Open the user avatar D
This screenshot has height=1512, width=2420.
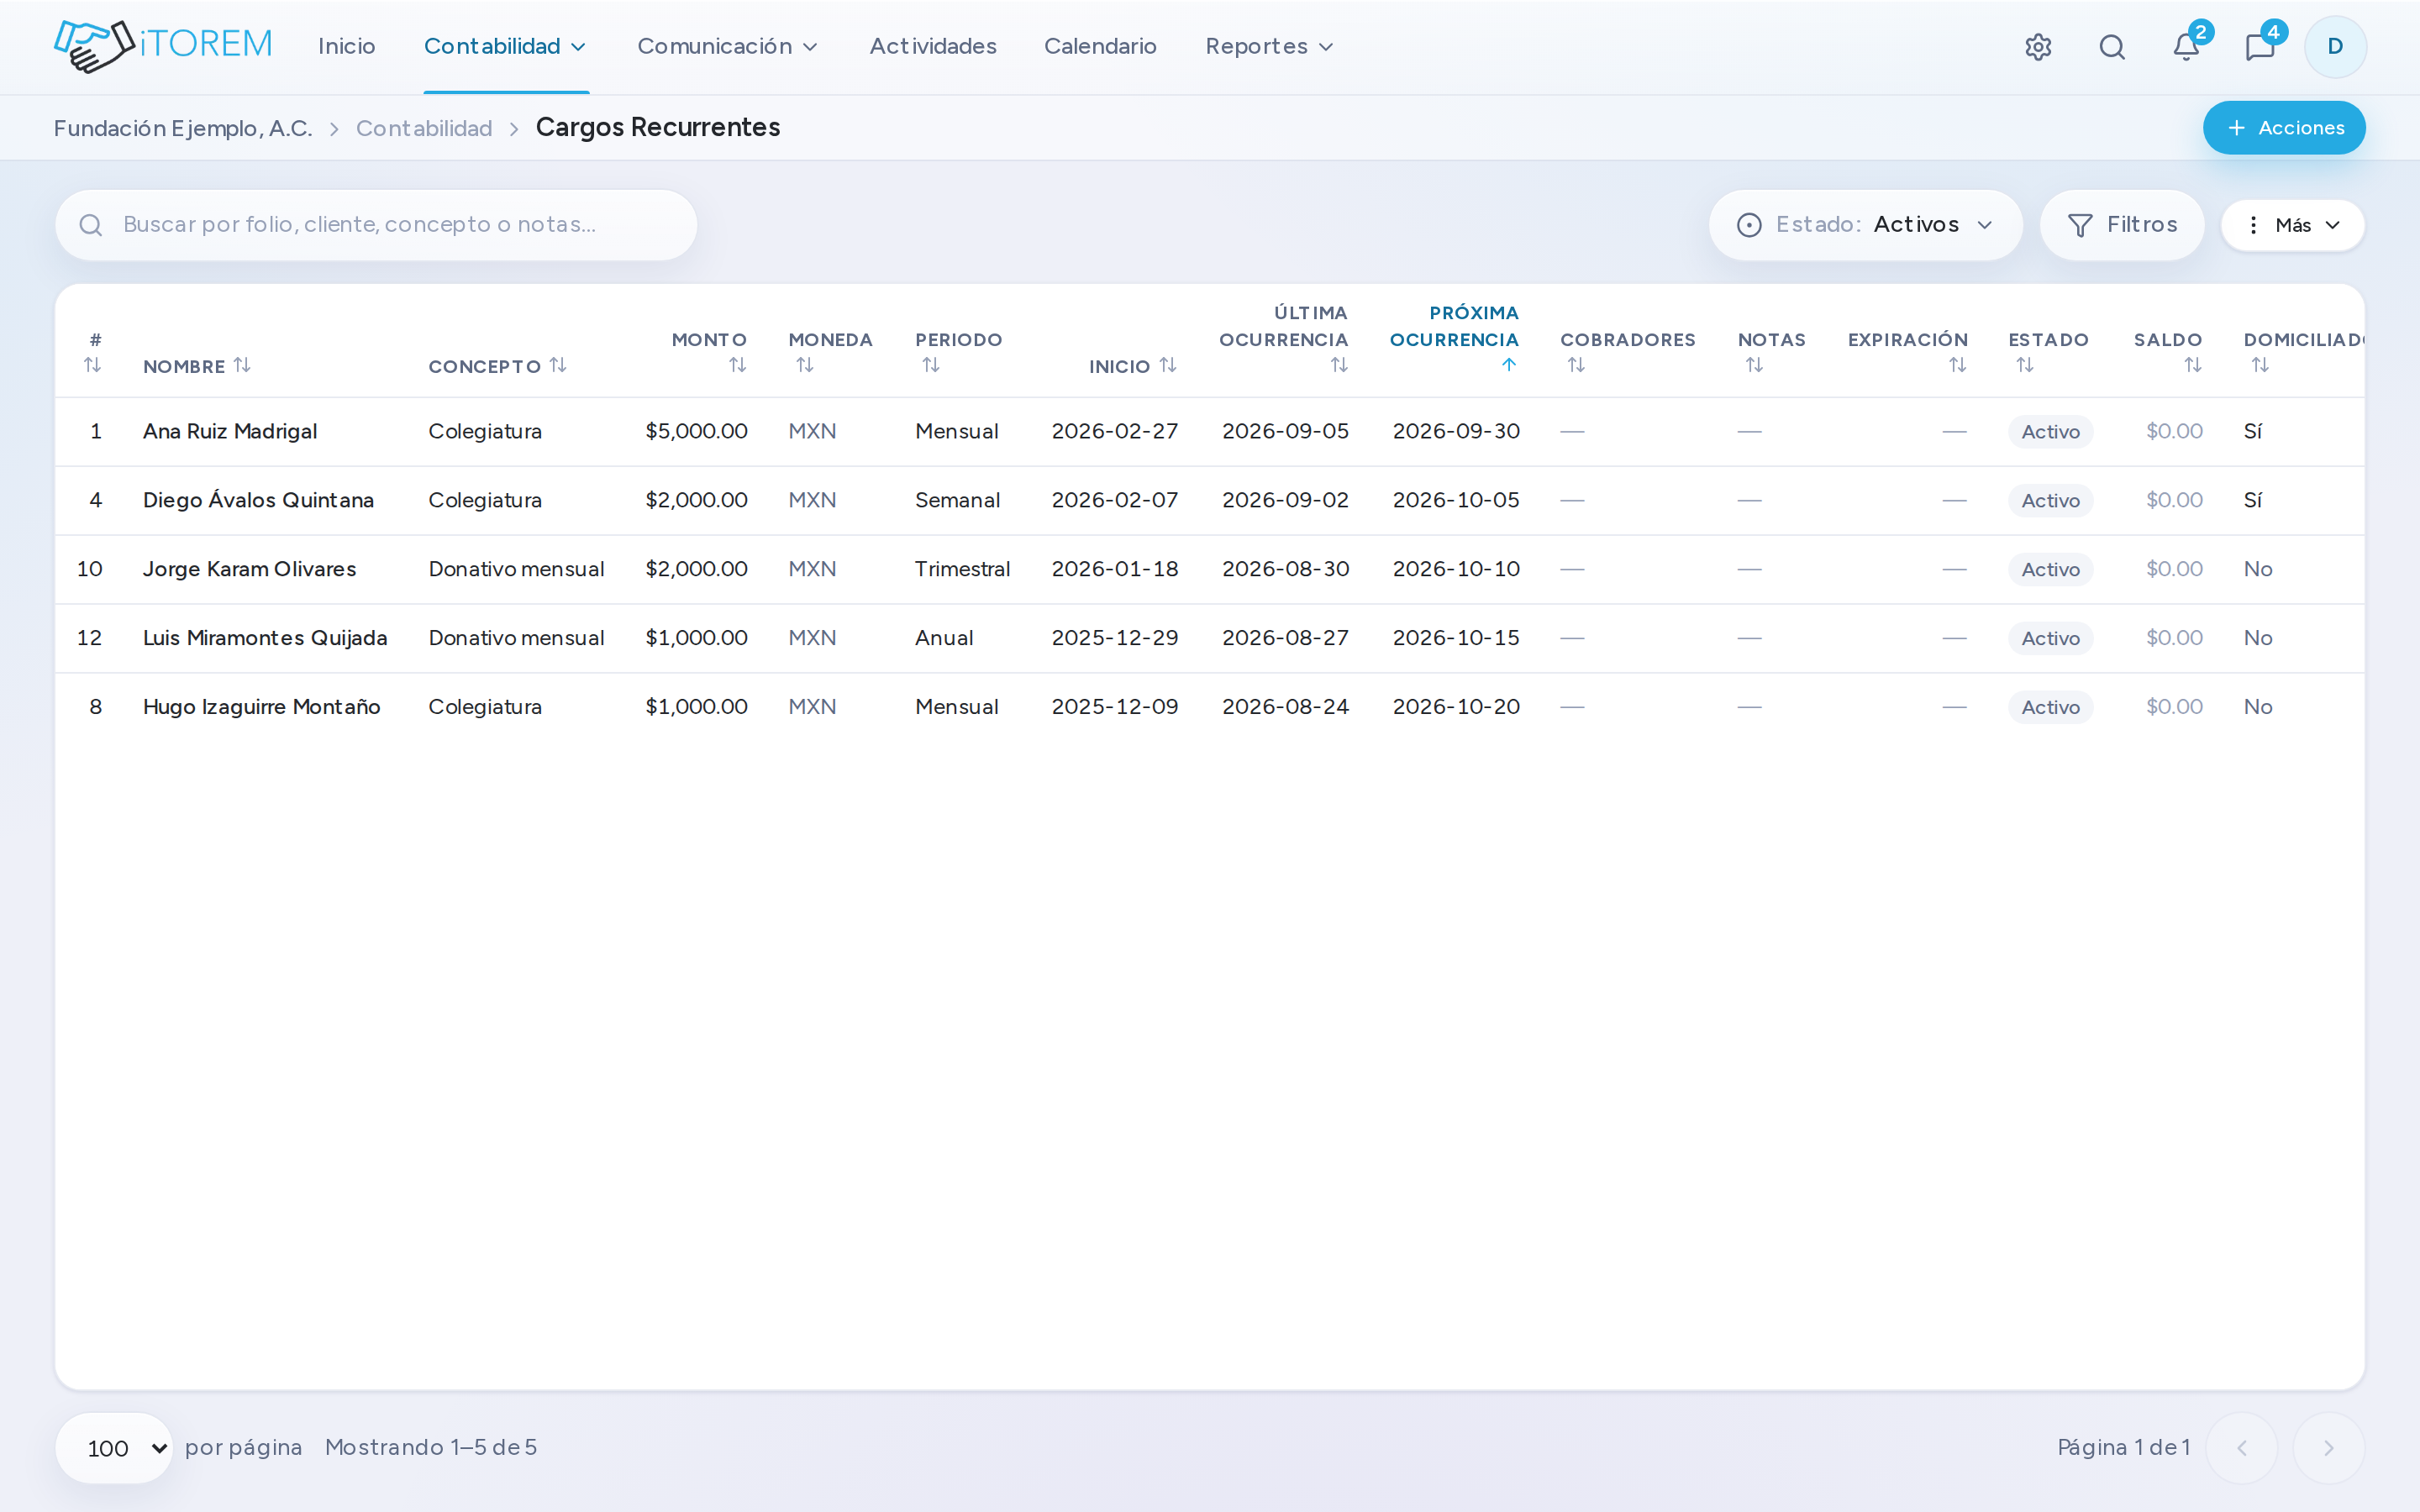click(x=2335, y=47)
